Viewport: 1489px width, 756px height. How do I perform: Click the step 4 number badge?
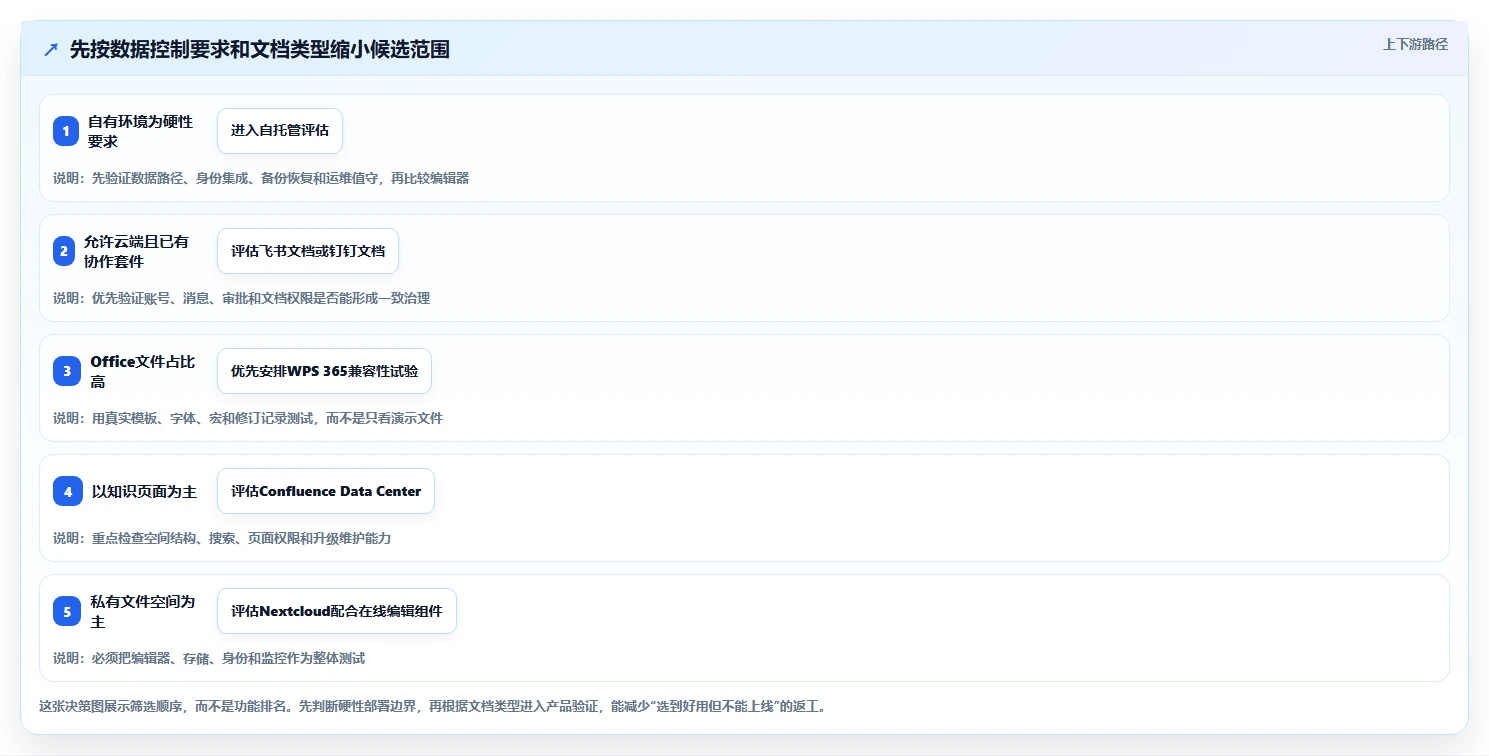[68, 491]
